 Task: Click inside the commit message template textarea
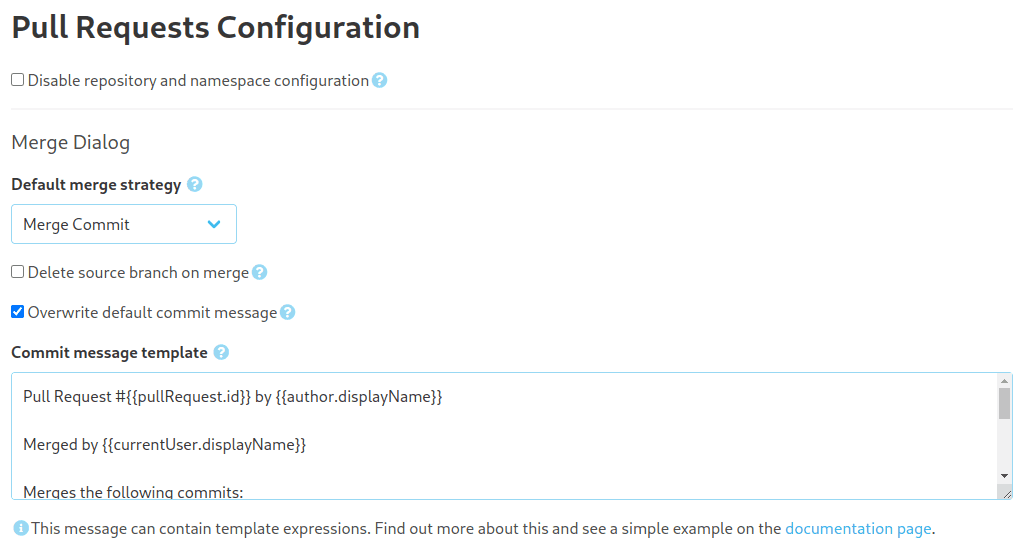coord(504,436)
